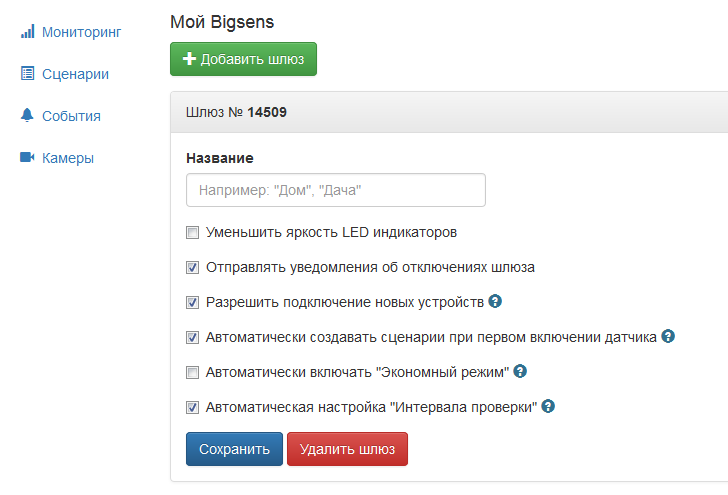Disable allowing new device connections
The height and width of the screenshot is (495, 728).
pyautogui.click(x=193, y=302)
